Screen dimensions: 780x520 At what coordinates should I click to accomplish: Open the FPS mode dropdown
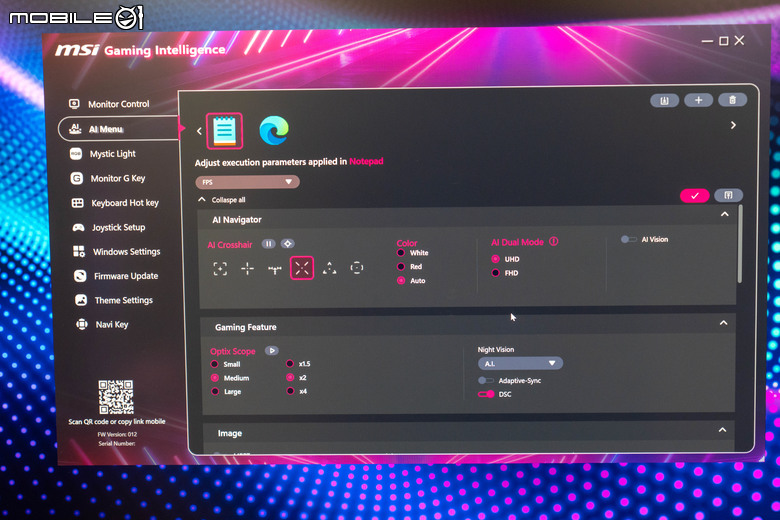click(247, 182)
